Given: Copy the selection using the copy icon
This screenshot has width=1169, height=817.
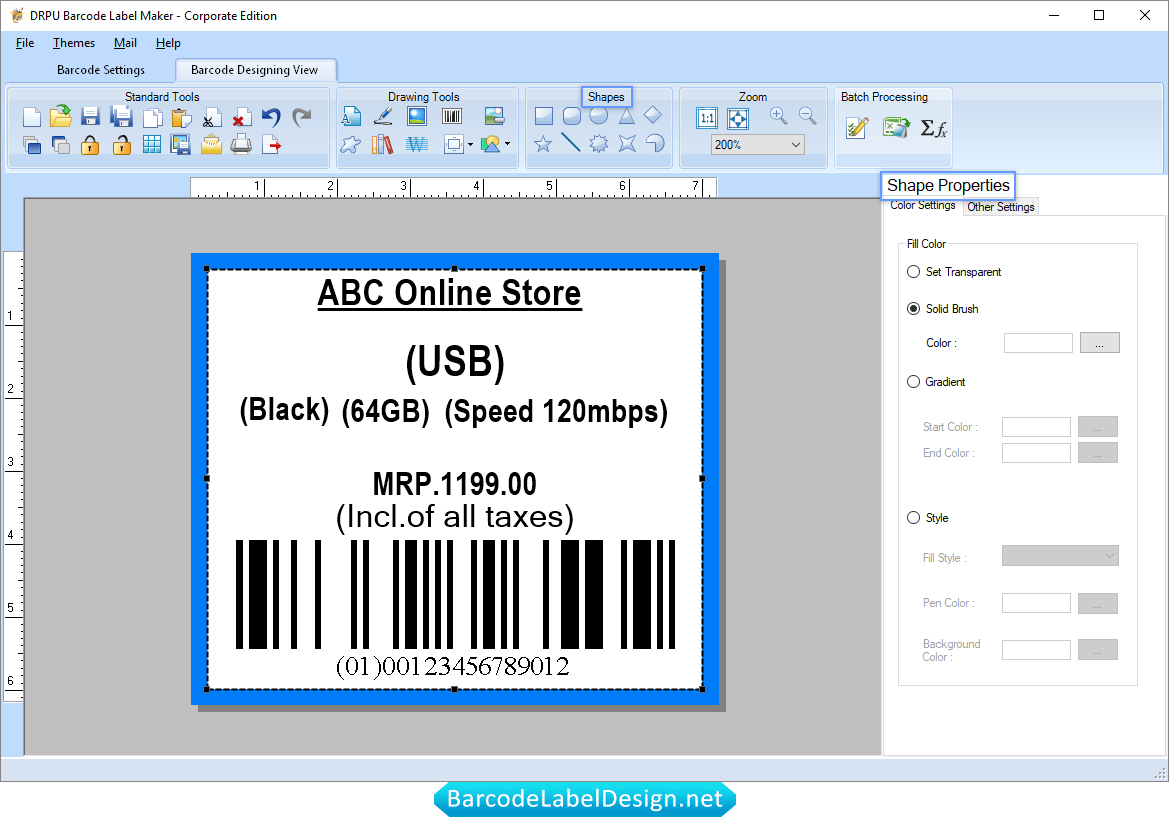Looking at the screenshot, I should 152,118.
